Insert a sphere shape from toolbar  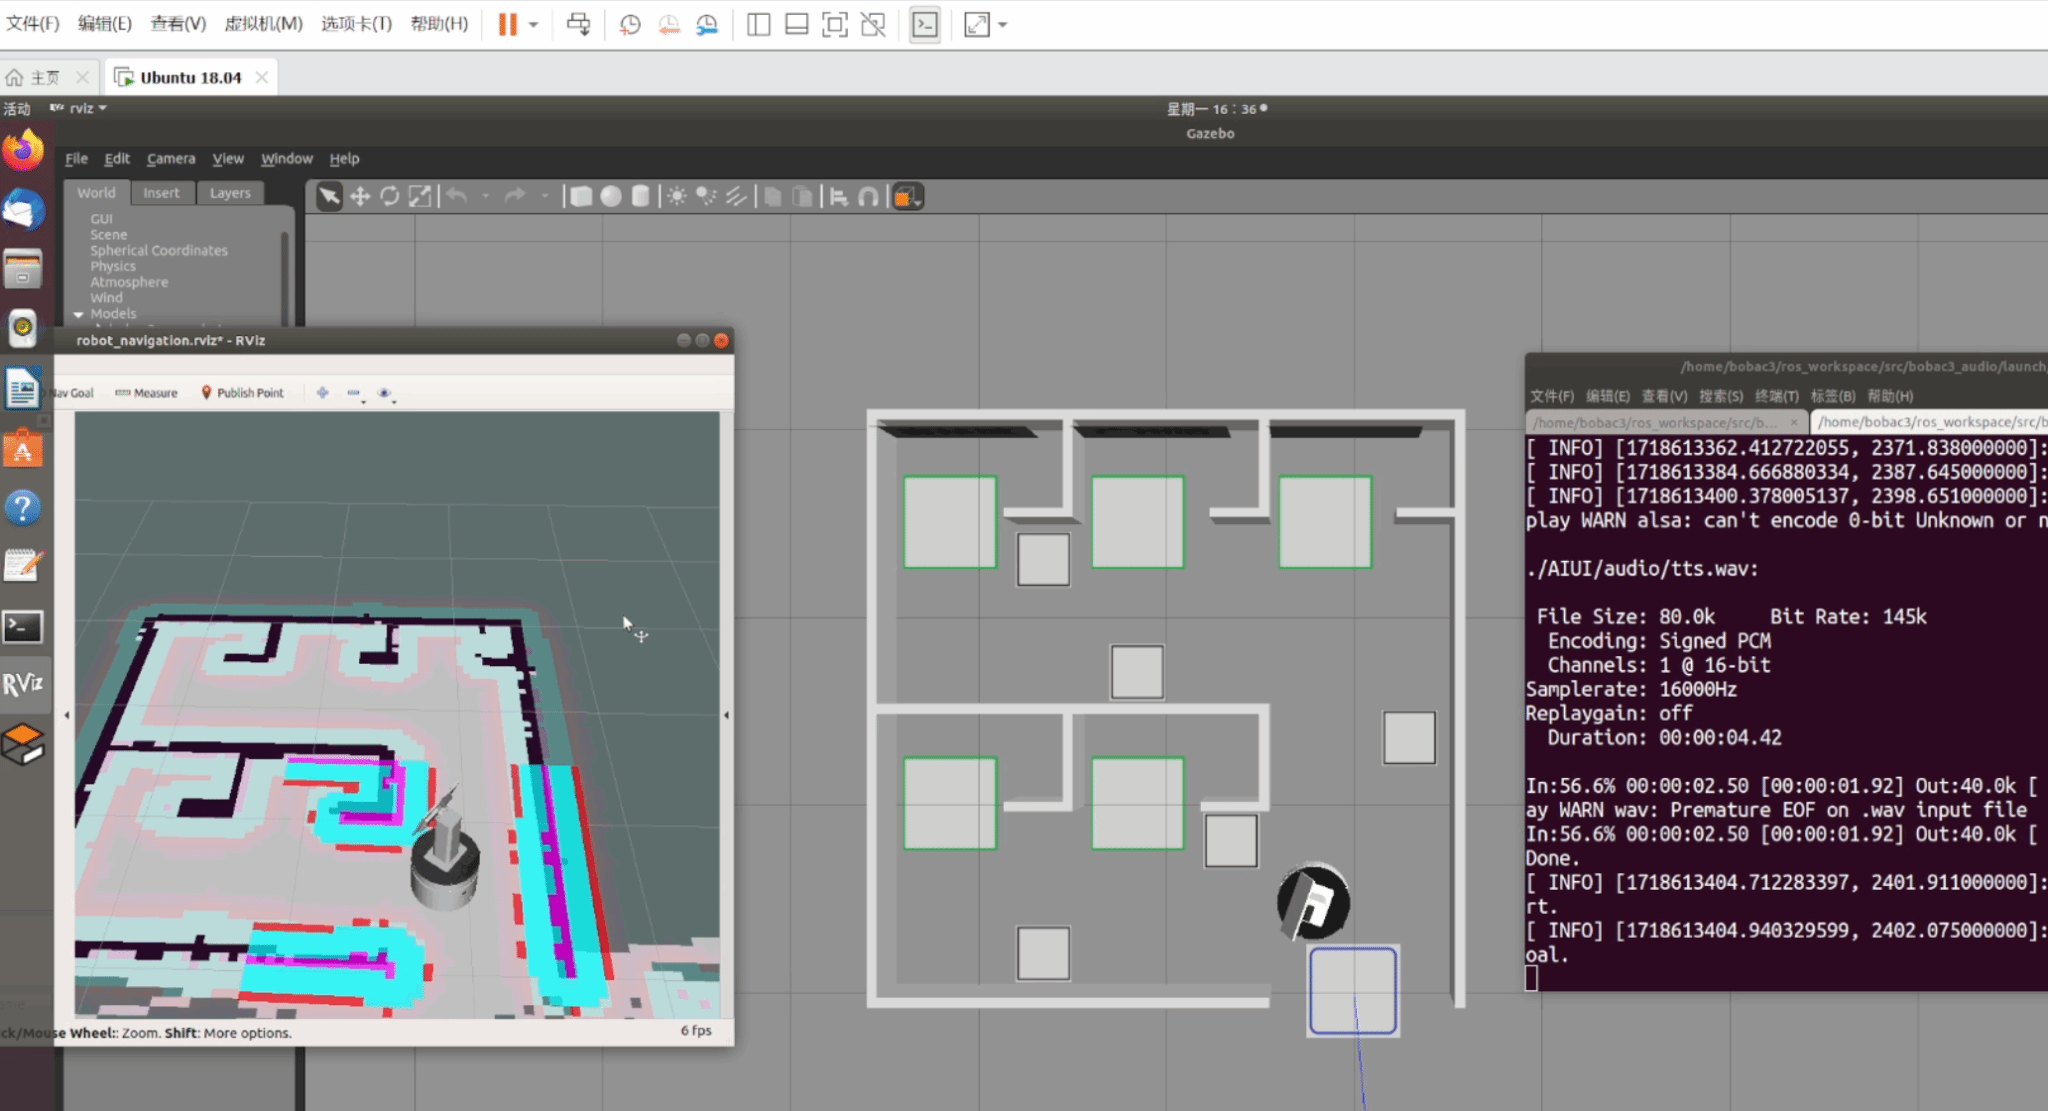[x=611, y=197]
